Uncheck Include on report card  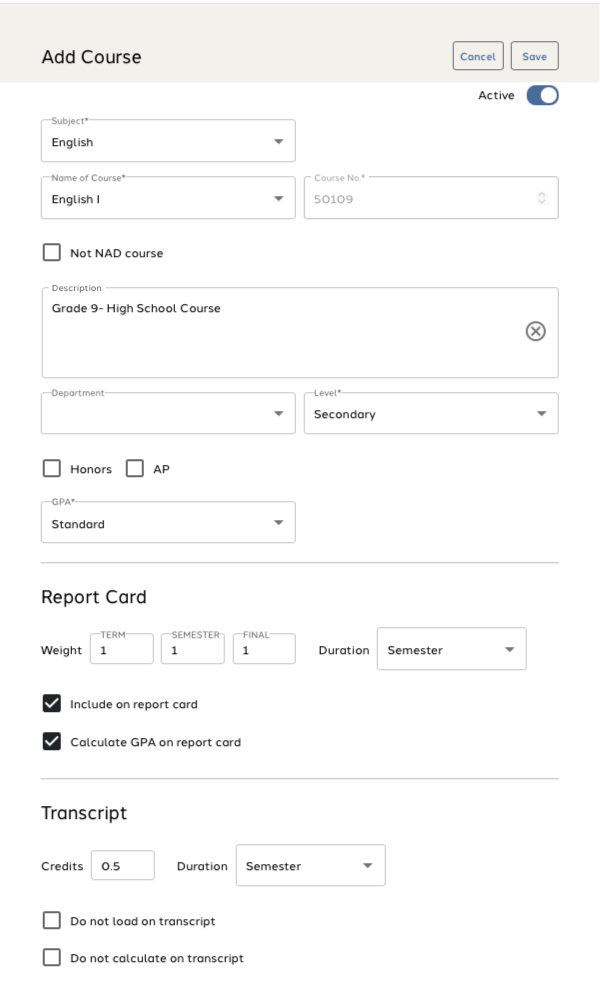coord(52,704)
